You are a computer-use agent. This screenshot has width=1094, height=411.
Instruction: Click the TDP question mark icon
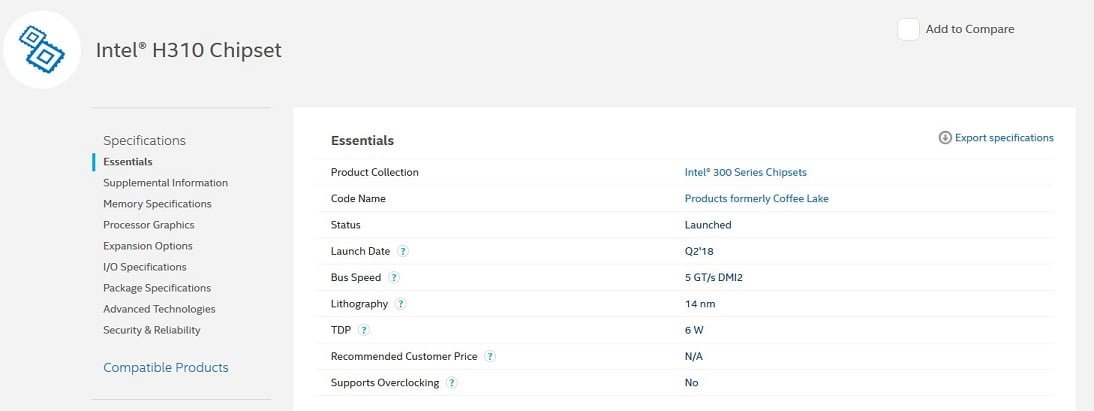[364, 330]
